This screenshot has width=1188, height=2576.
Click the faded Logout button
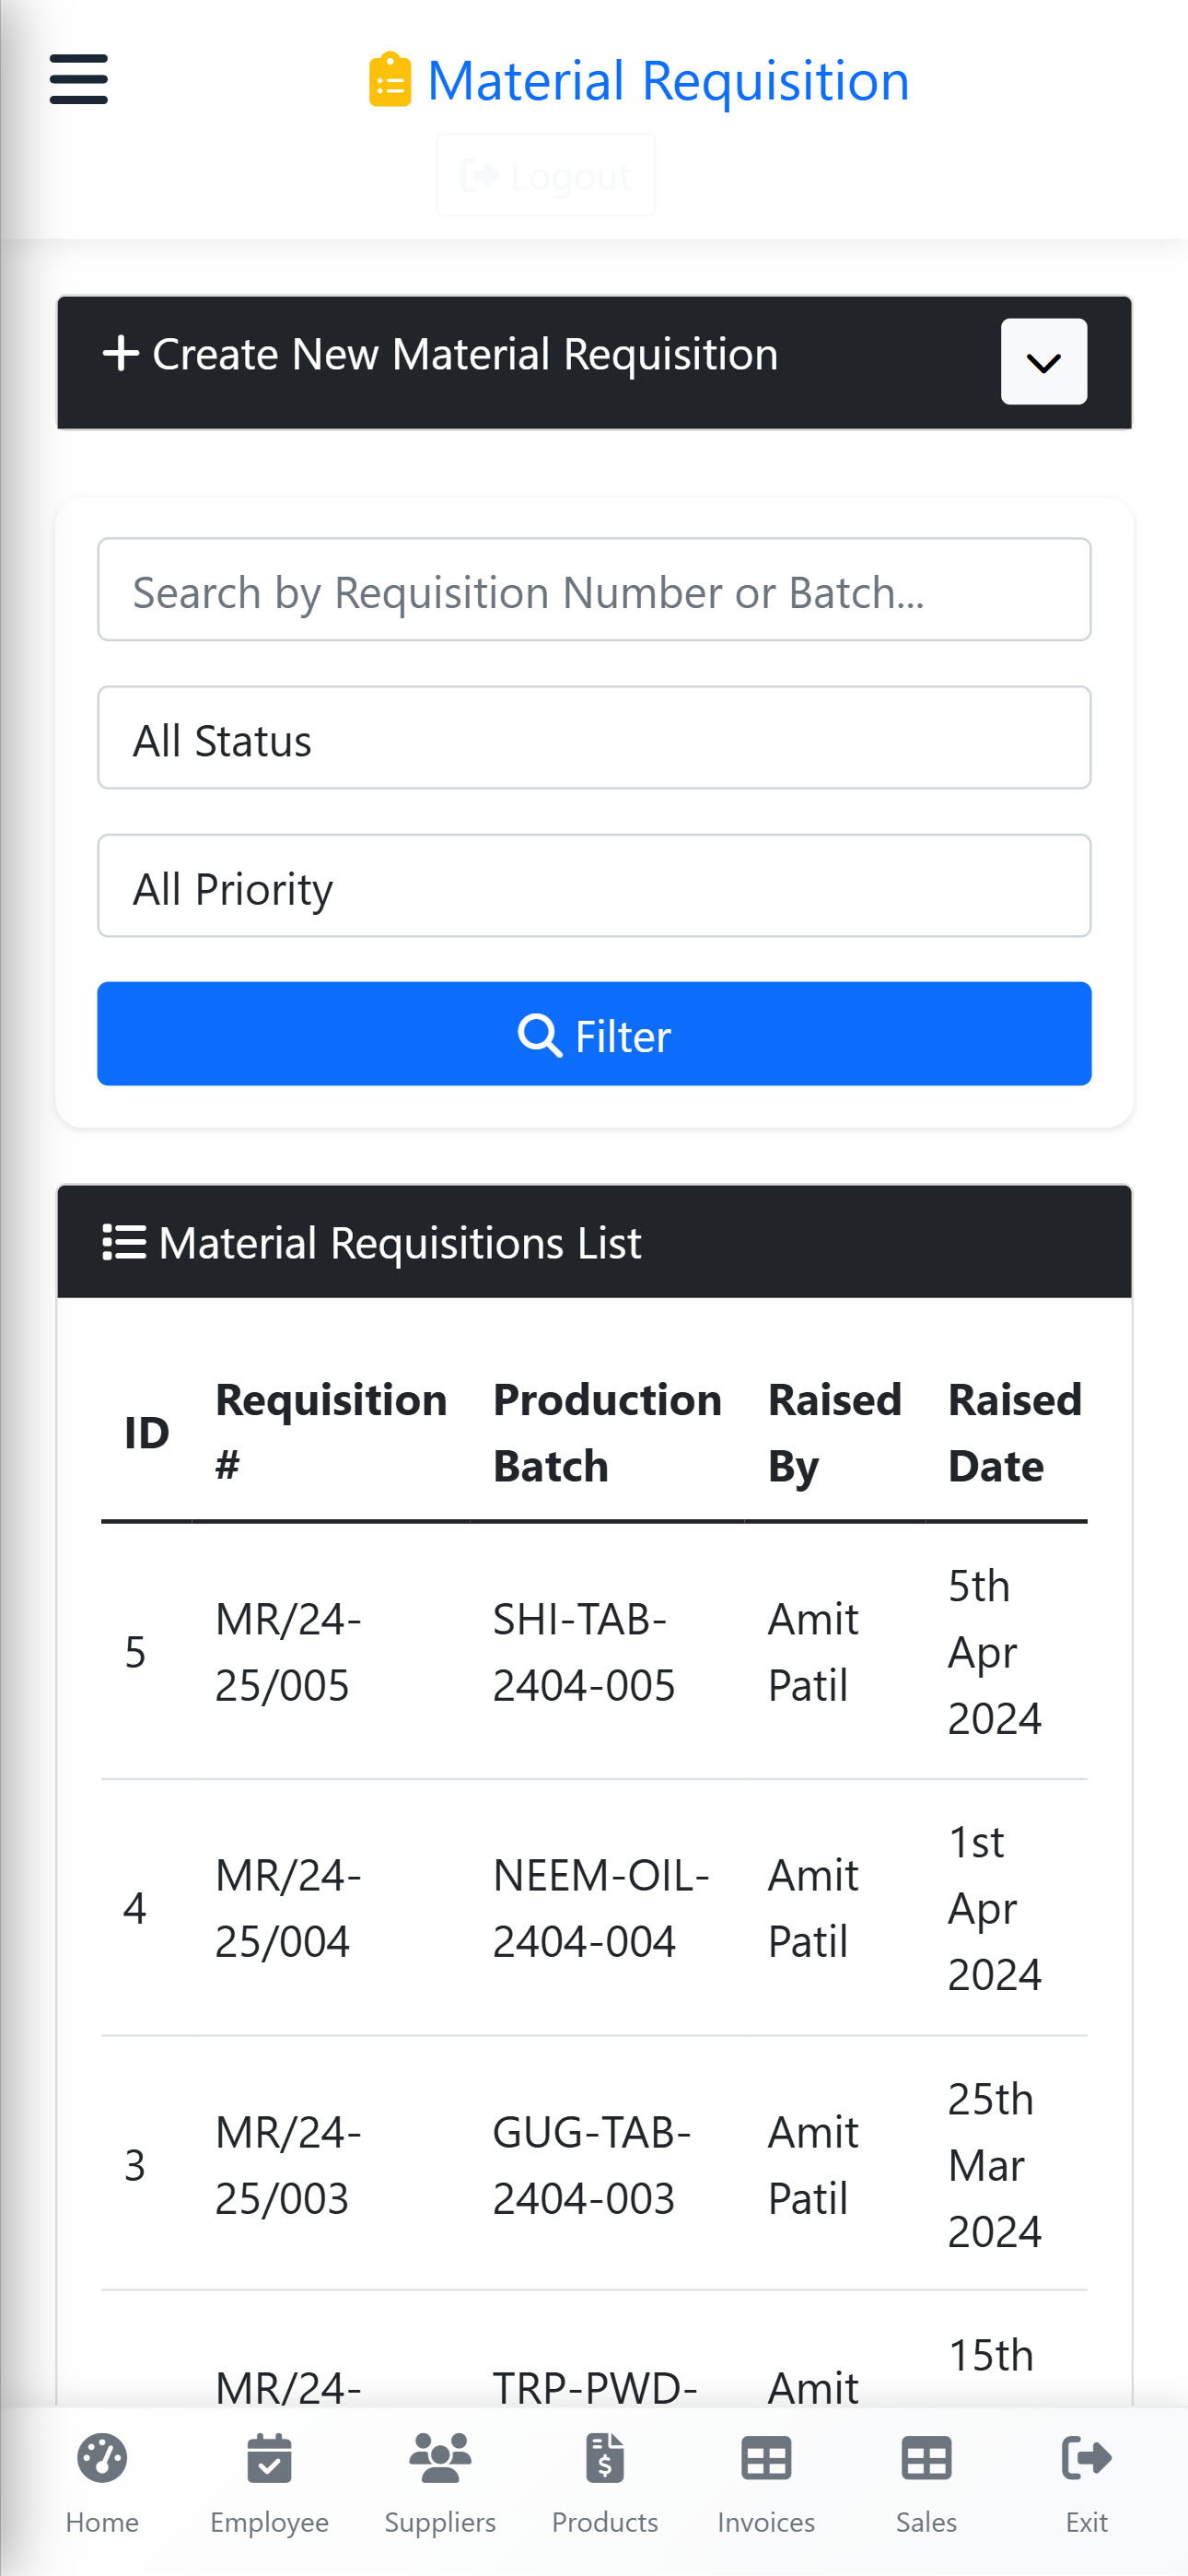[546, 176]
